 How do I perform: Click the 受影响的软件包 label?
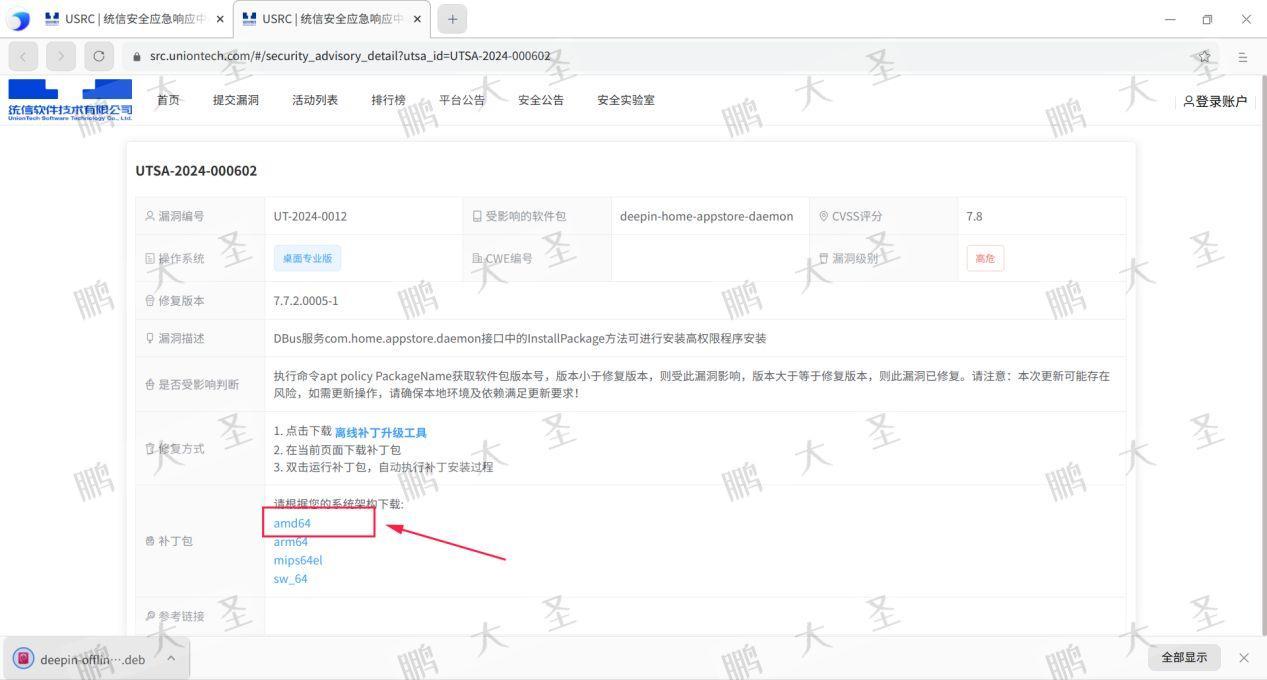[x=526, y=216]
